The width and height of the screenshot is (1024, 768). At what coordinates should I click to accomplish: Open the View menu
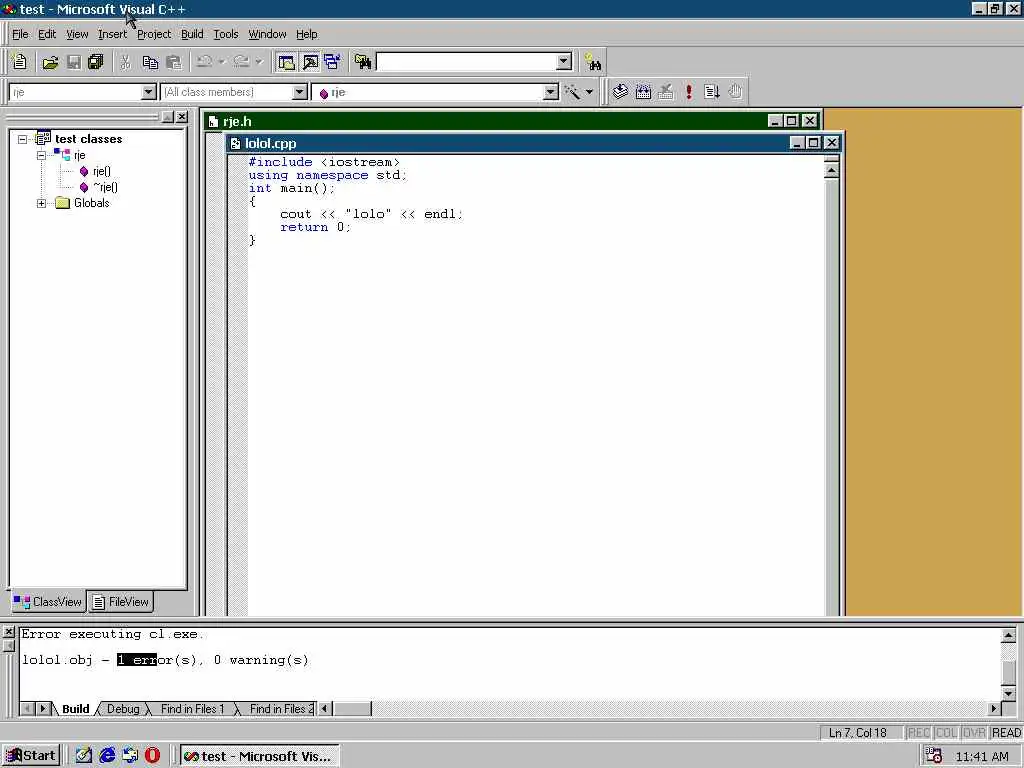click(x=77, y=34)
